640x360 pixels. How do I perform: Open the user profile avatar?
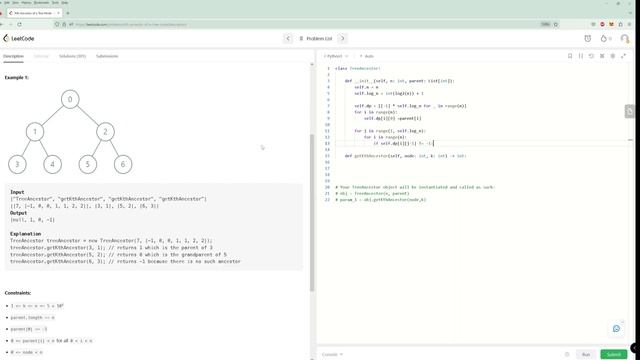tap(624, 38)
